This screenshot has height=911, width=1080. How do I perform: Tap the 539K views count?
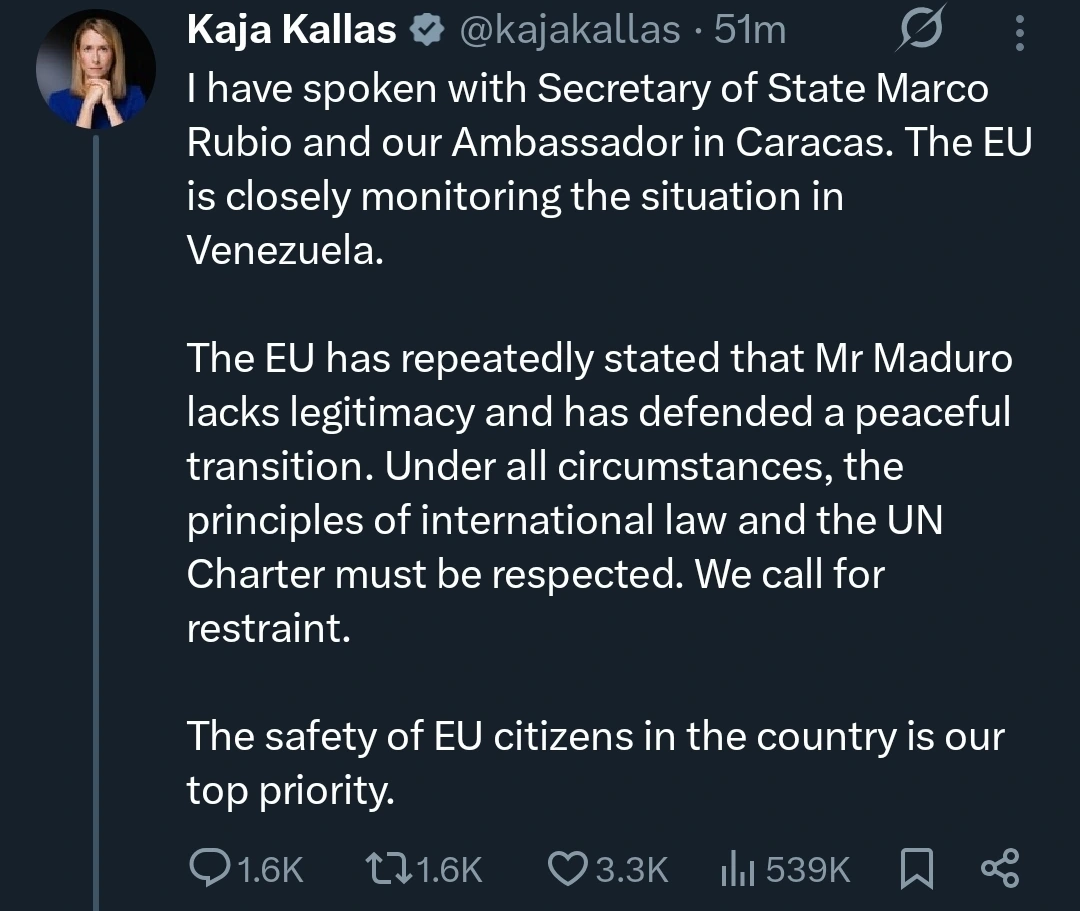point(807,869)
